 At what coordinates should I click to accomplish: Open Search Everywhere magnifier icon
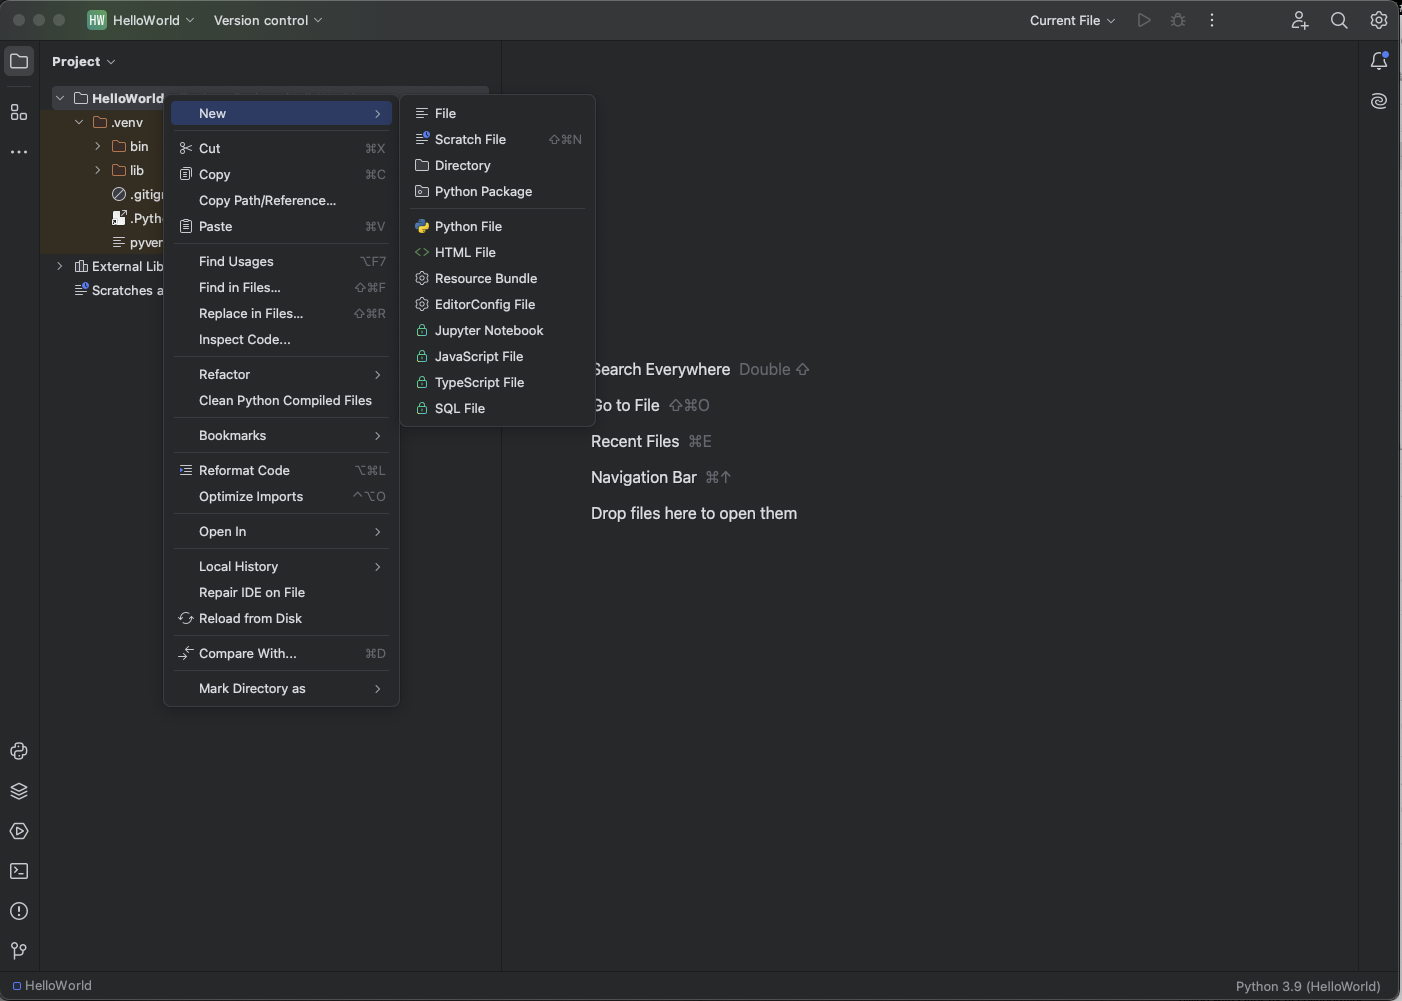(1339, 20)
